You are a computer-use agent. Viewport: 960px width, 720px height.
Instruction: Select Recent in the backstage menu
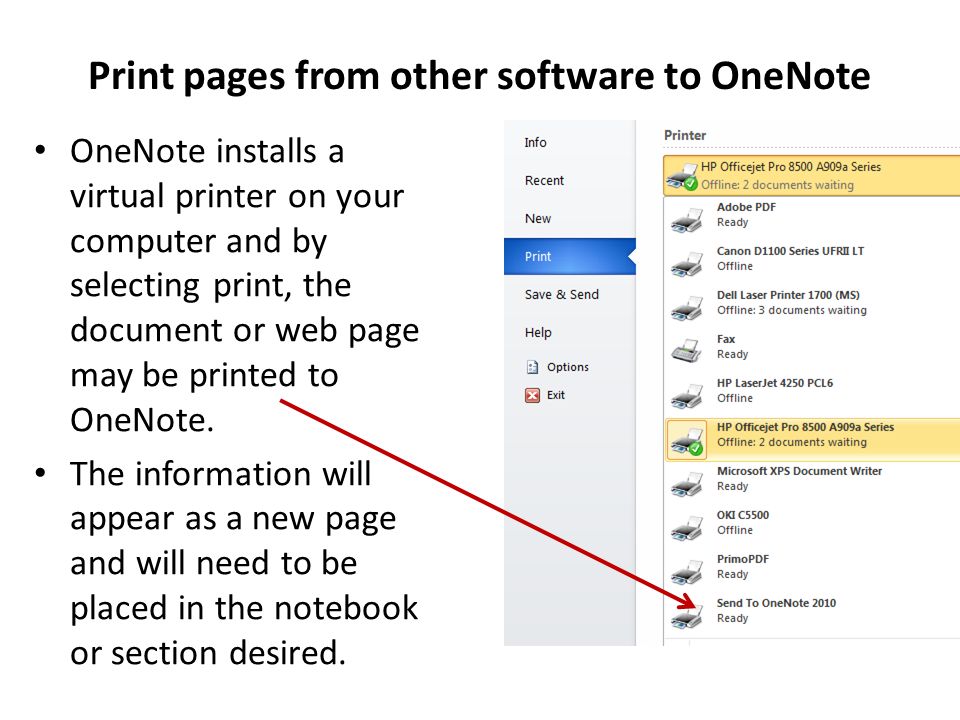[x=544, y=181]
